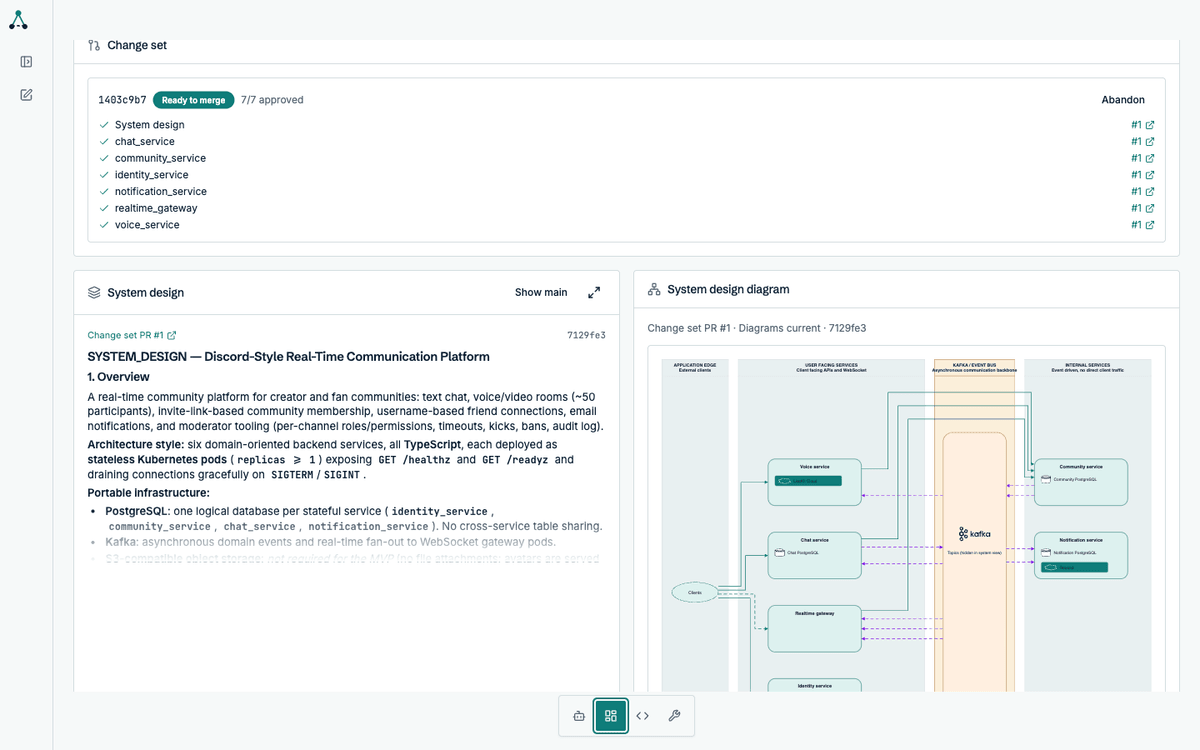Image resolution: width=1200 pixels, height=750 pixels.
Task: Open PR #1 link for community_service row
Action: click(1143, 158)
